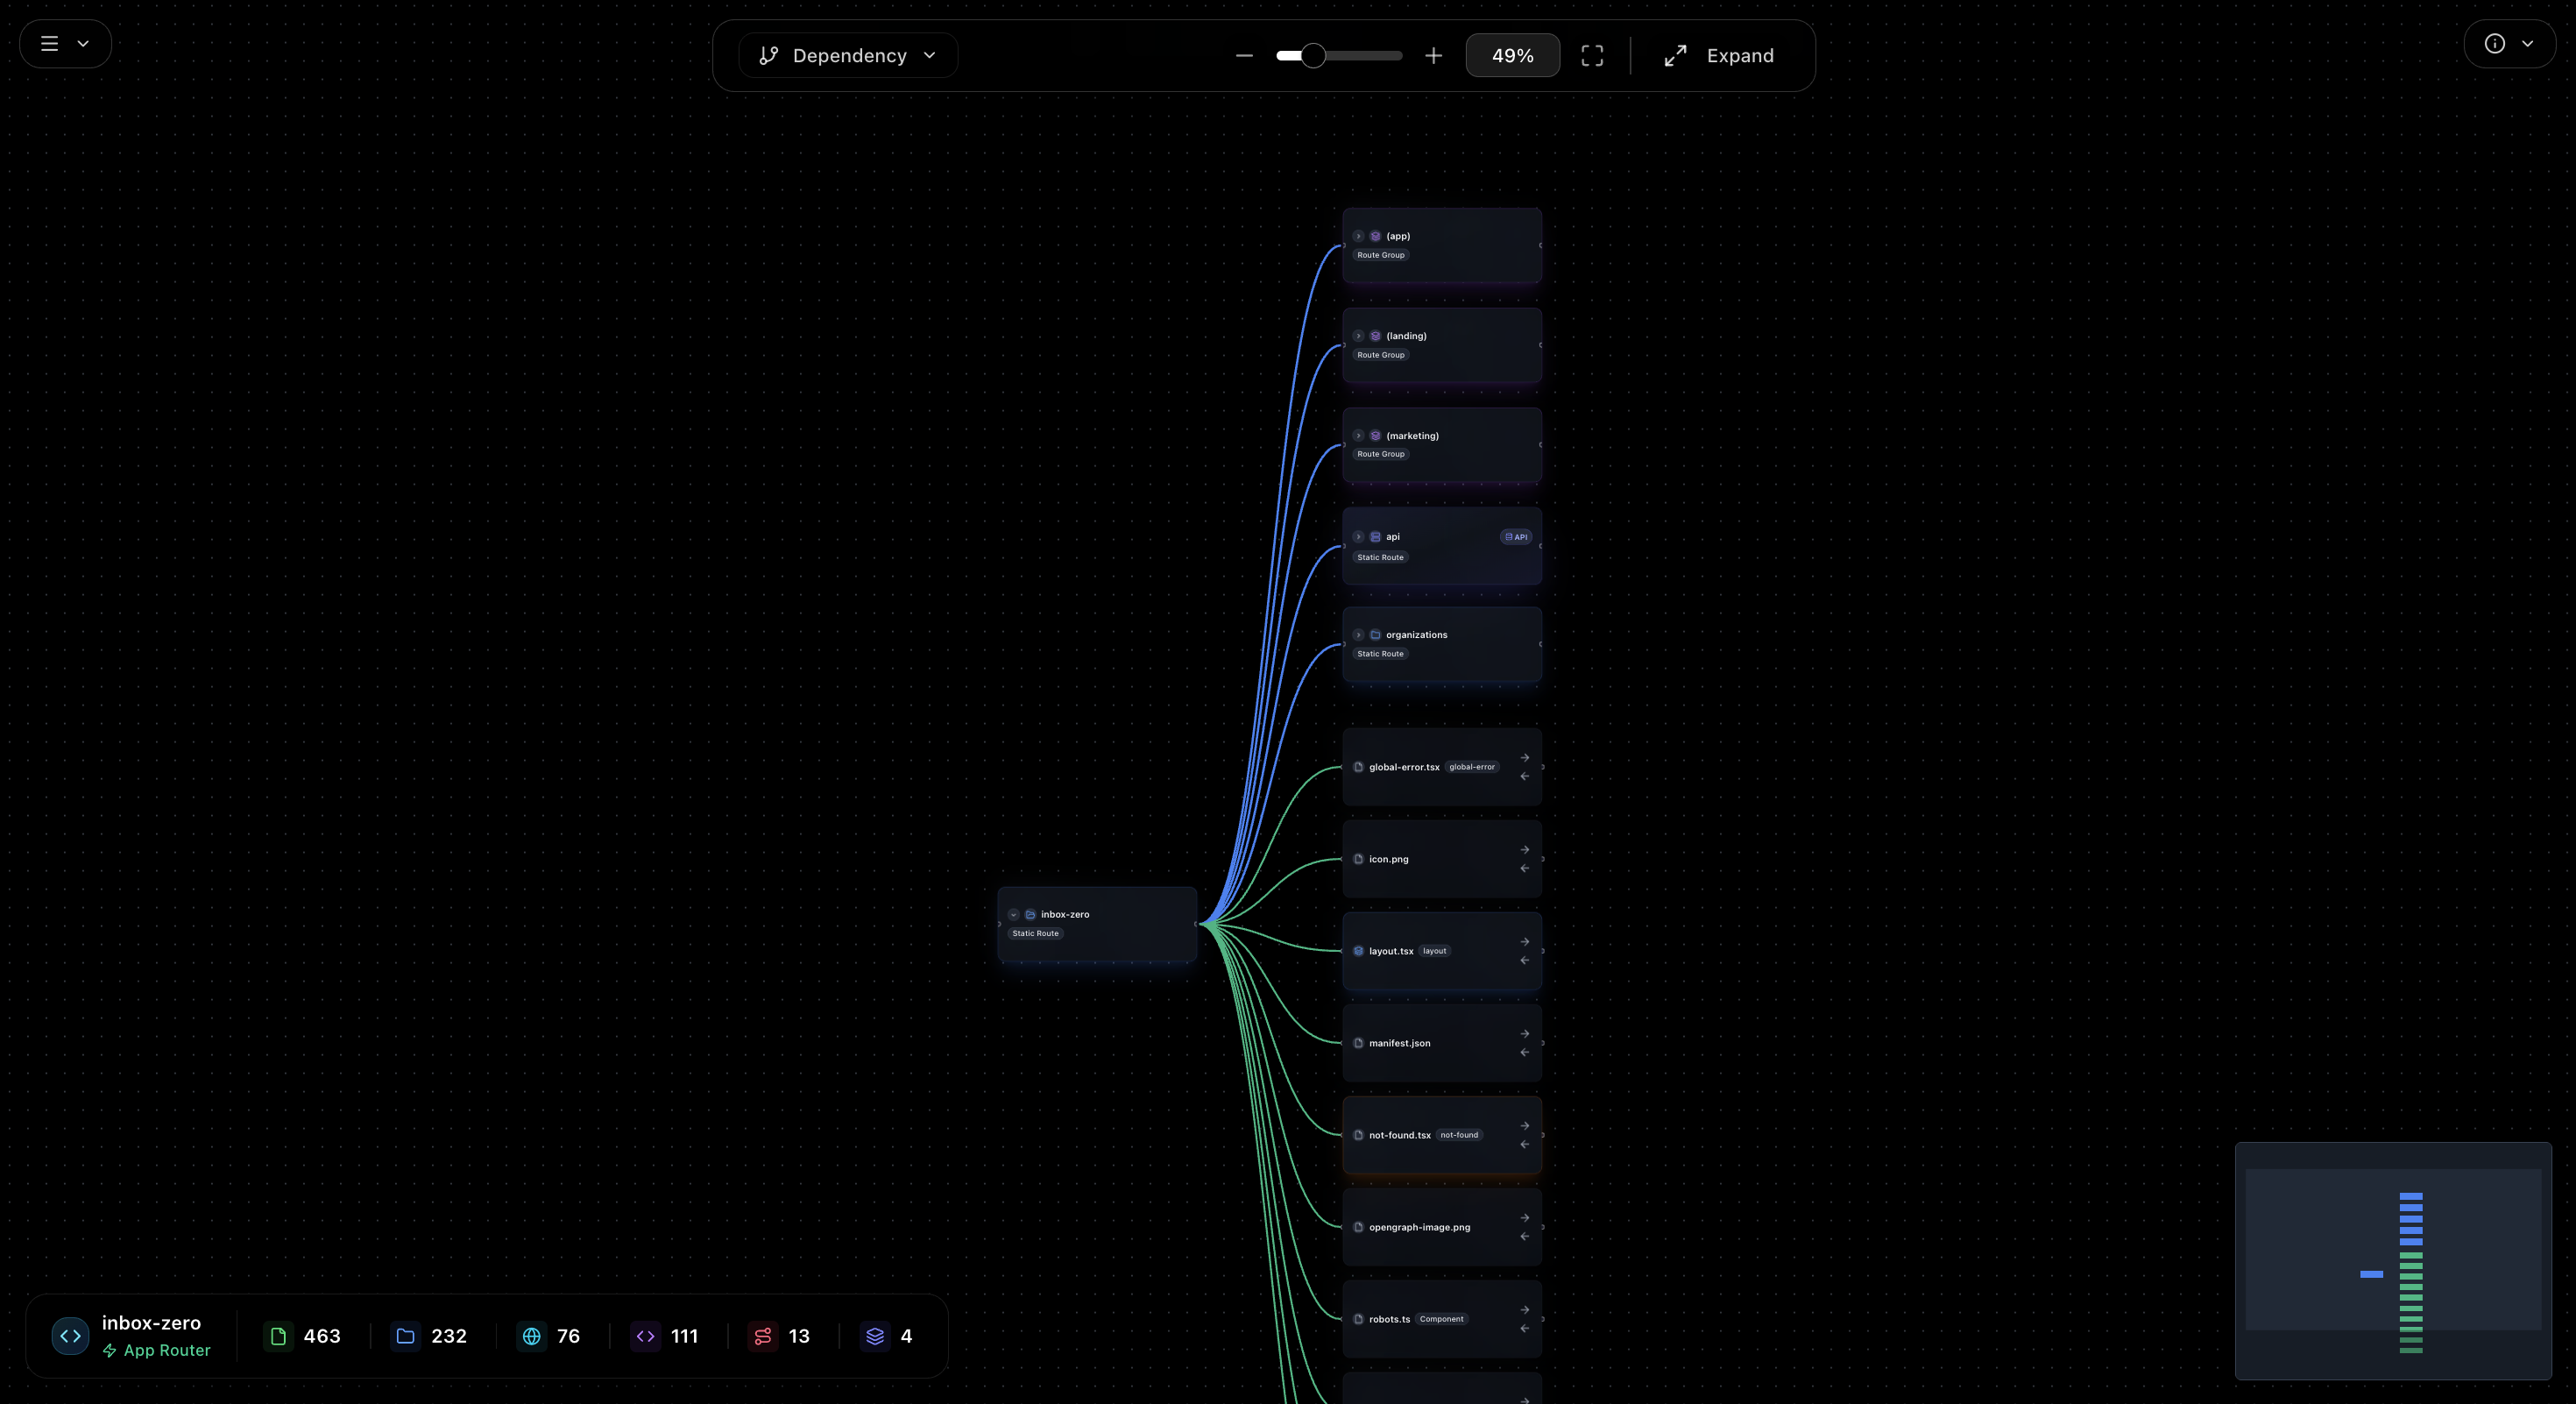Open the info dropdown in top-right corner
The height and width of the screenshot is (1404, 2576).
pyautogui.click(x=2510, y=44)
